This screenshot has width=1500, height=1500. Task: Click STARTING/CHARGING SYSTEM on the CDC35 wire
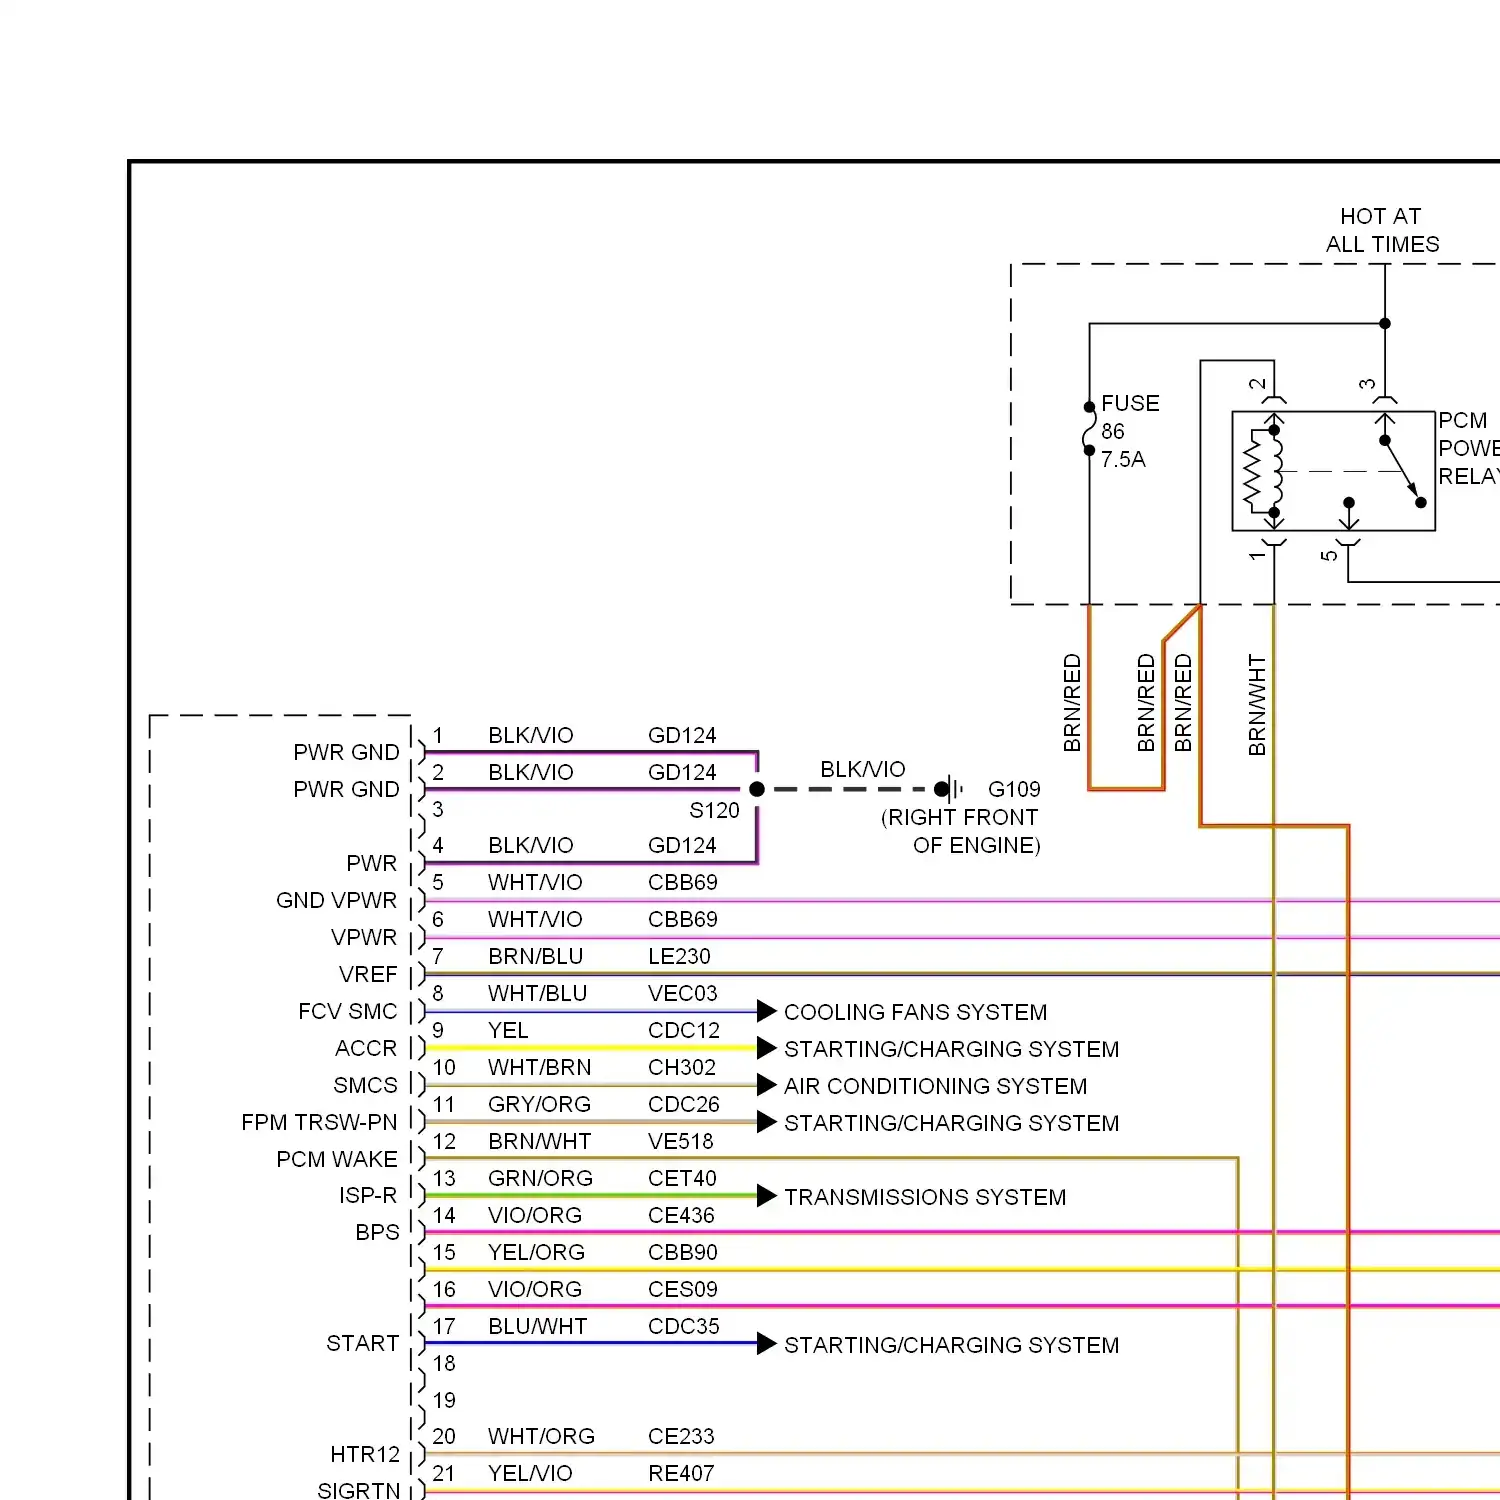click(x=951, y=1345)
